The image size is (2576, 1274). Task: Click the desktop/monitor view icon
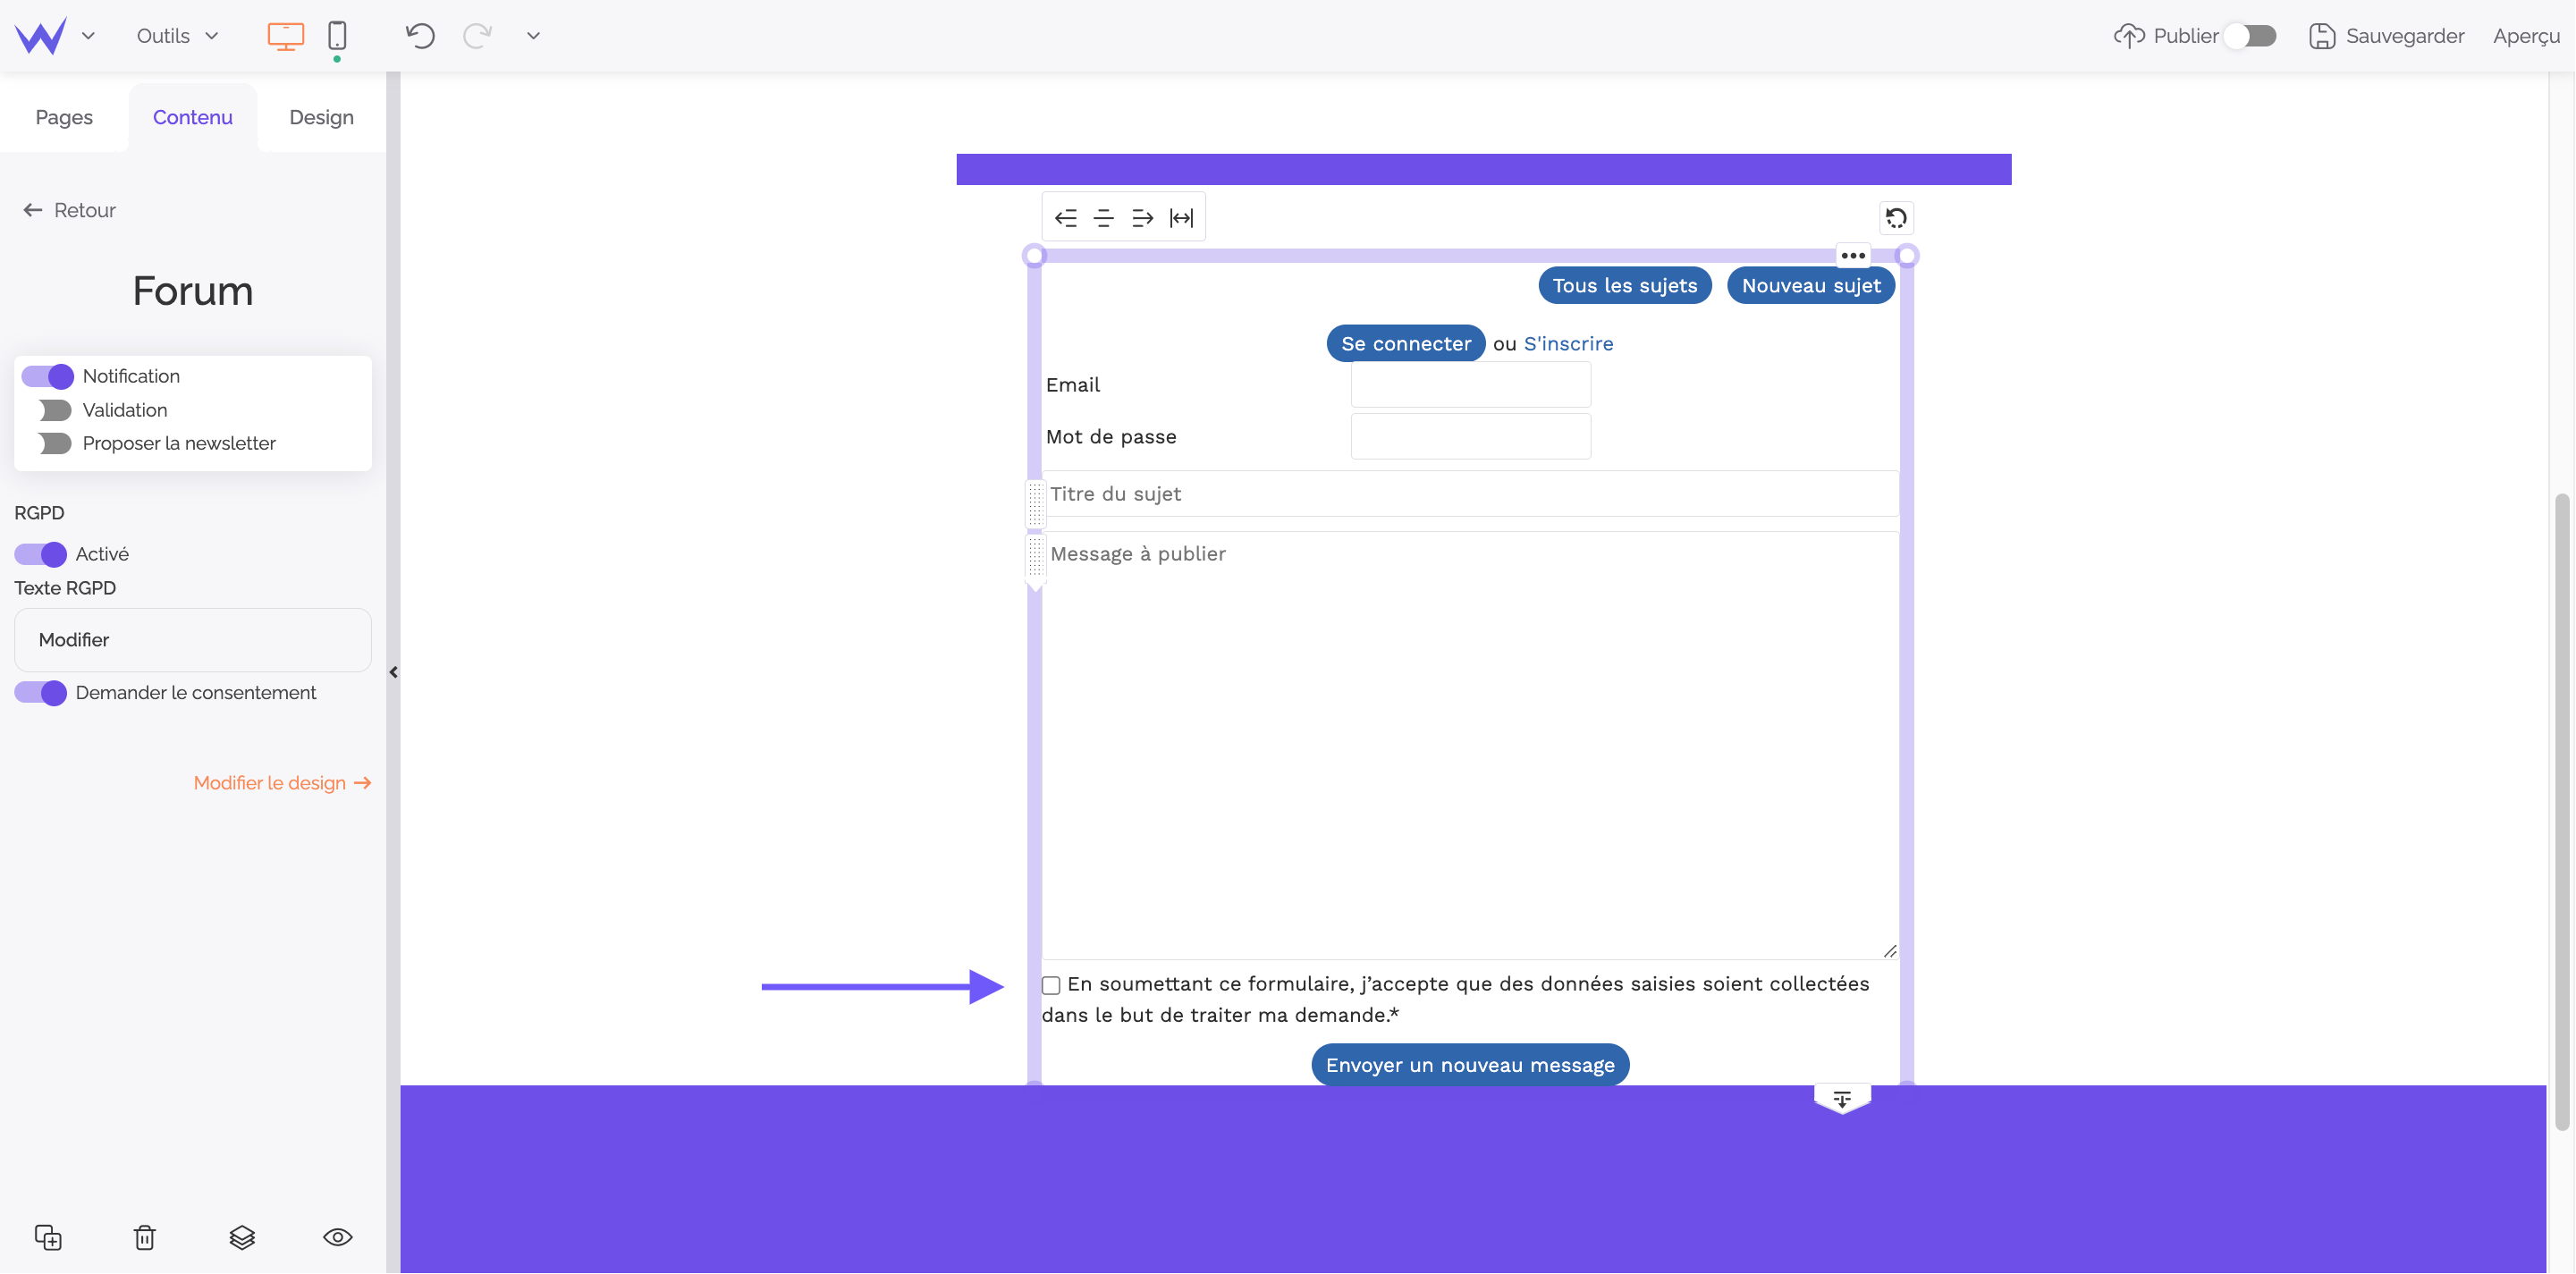[286, 36]
